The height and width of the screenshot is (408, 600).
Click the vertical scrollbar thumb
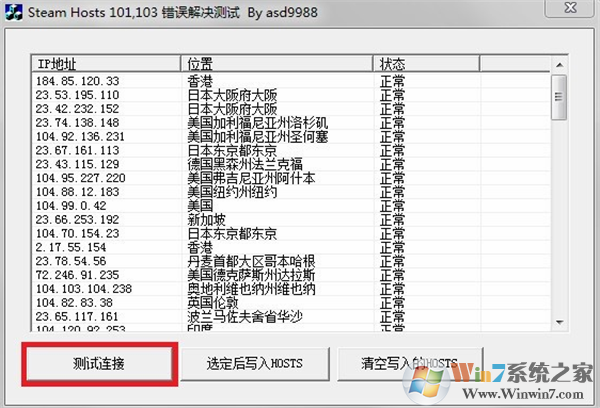coord(559,97)
